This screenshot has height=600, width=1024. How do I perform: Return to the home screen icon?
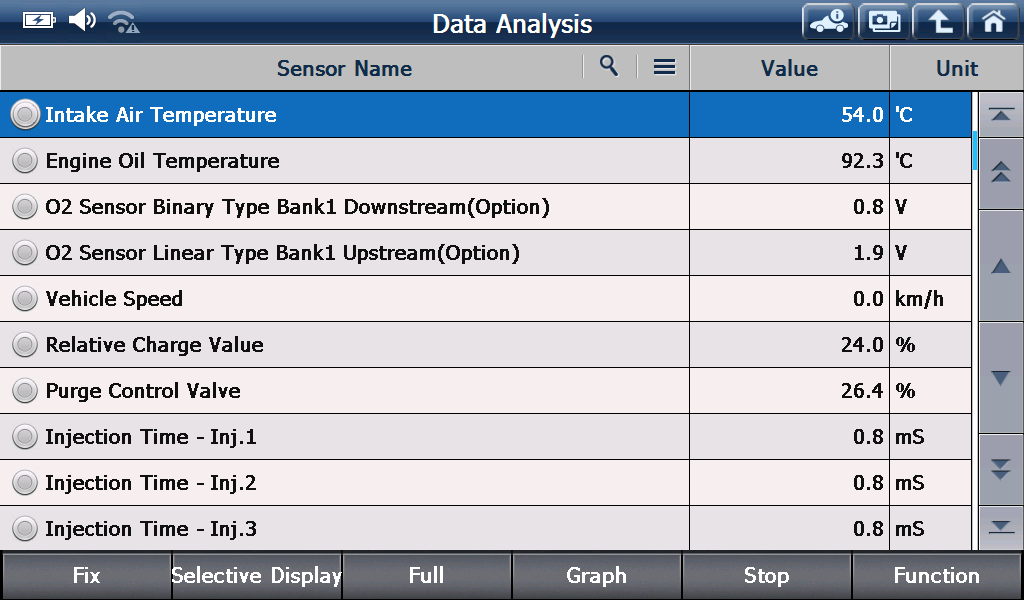(993, 22)
